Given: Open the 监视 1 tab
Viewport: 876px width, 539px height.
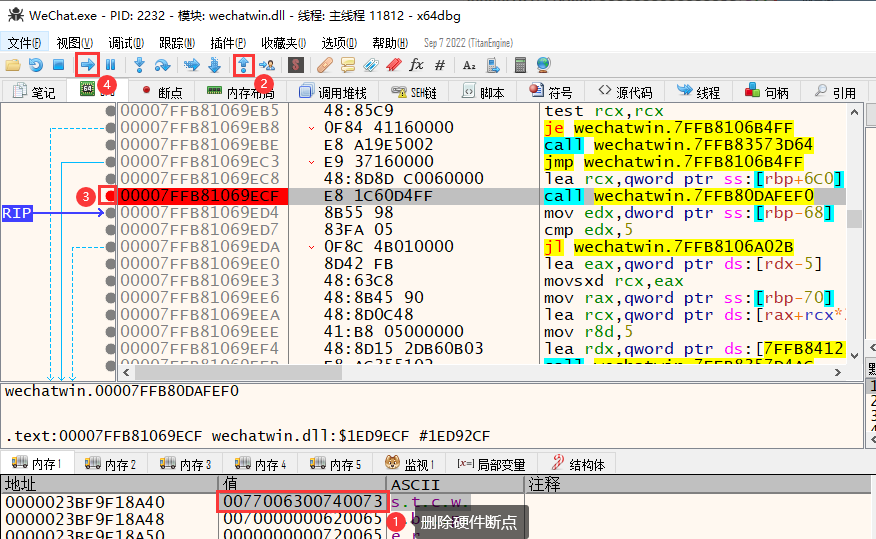Looking at the screenshot, I should [x=410, y=464].
